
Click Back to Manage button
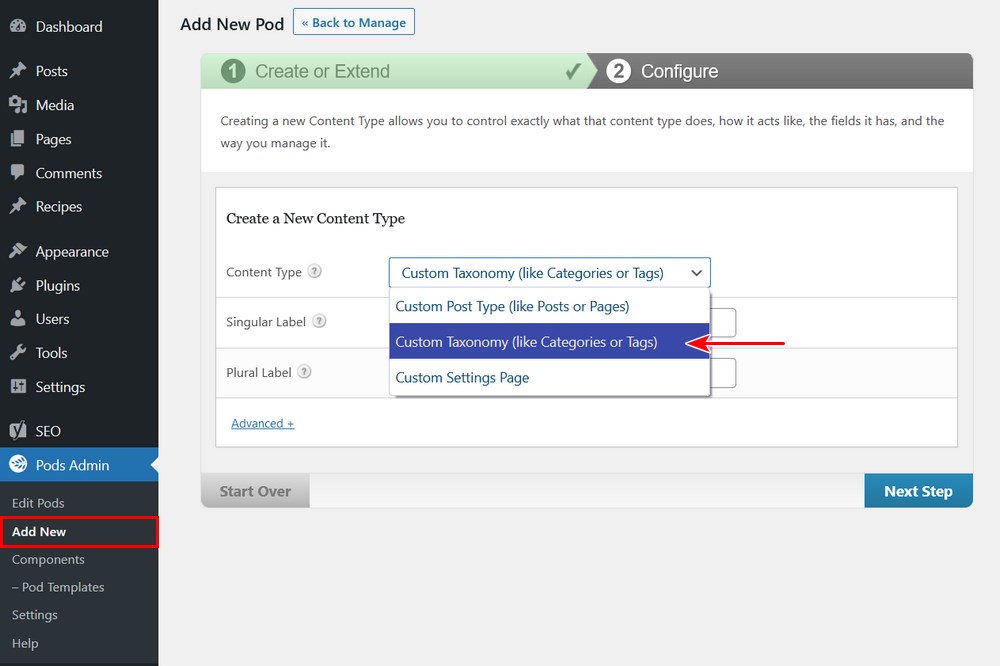pos(354,22)
